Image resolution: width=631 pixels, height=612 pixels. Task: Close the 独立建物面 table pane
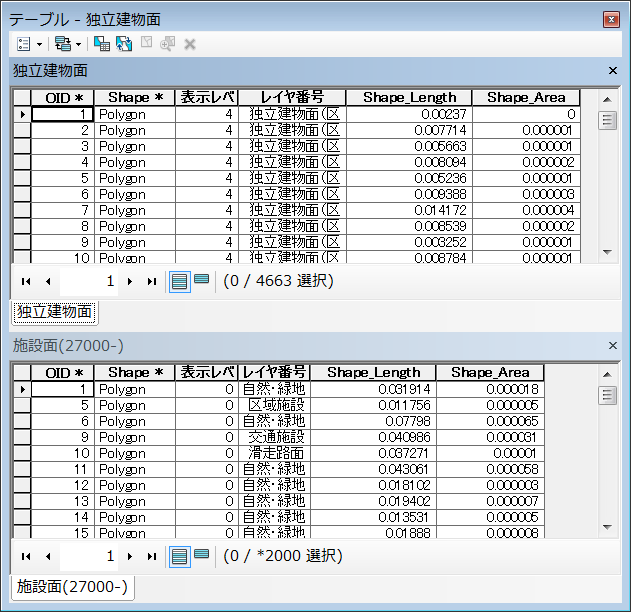pyautogui.click(x=612, y=71)
